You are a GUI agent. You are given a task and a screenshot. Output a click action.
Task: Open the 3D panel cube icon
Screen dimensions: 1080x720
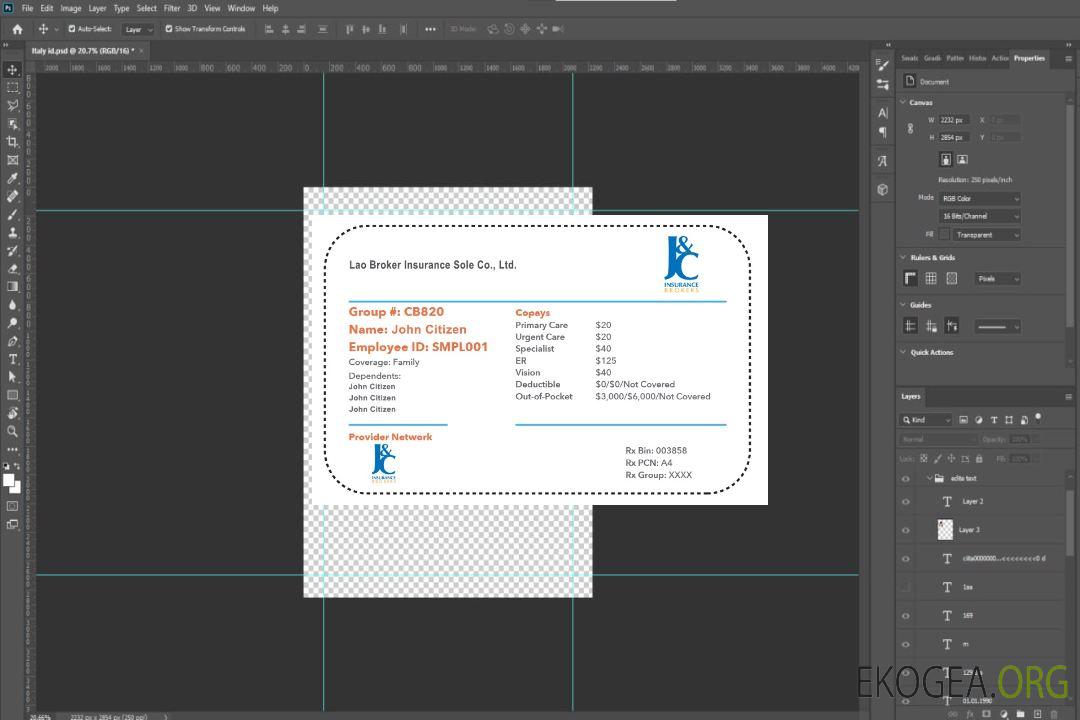pyautogui.click(x=882, y=189)
